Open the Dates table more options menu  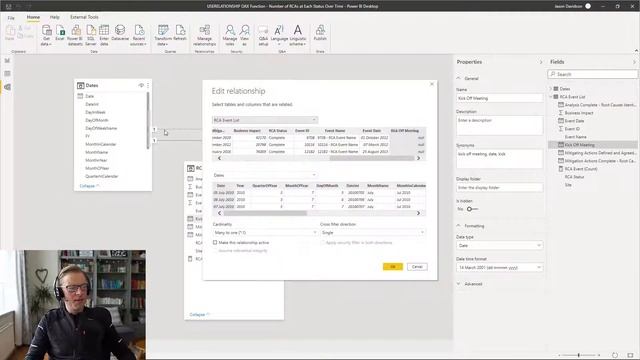[x=148, y=85]
